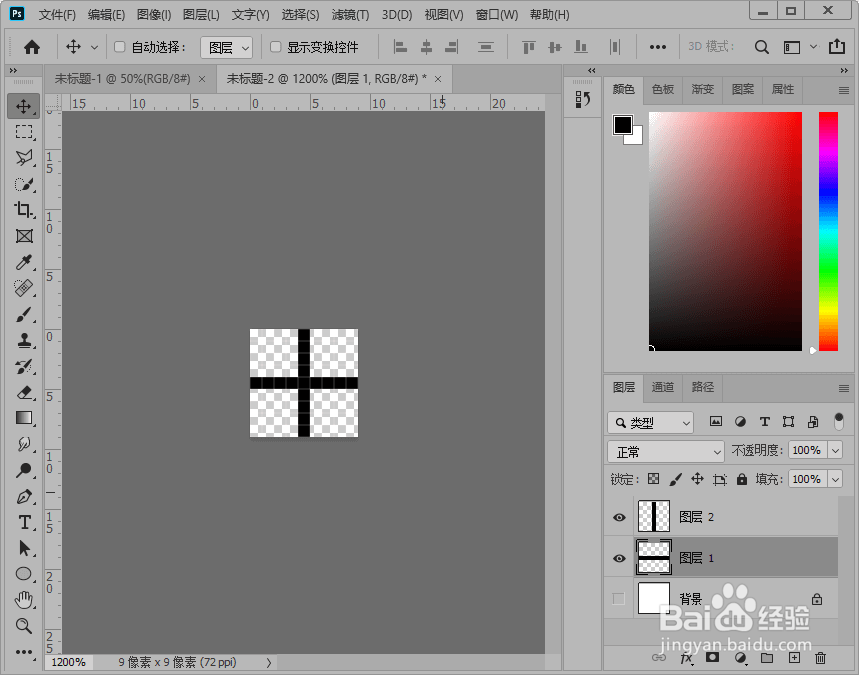
Task: Click the rainbow hue slider
Action: [828, 231]
